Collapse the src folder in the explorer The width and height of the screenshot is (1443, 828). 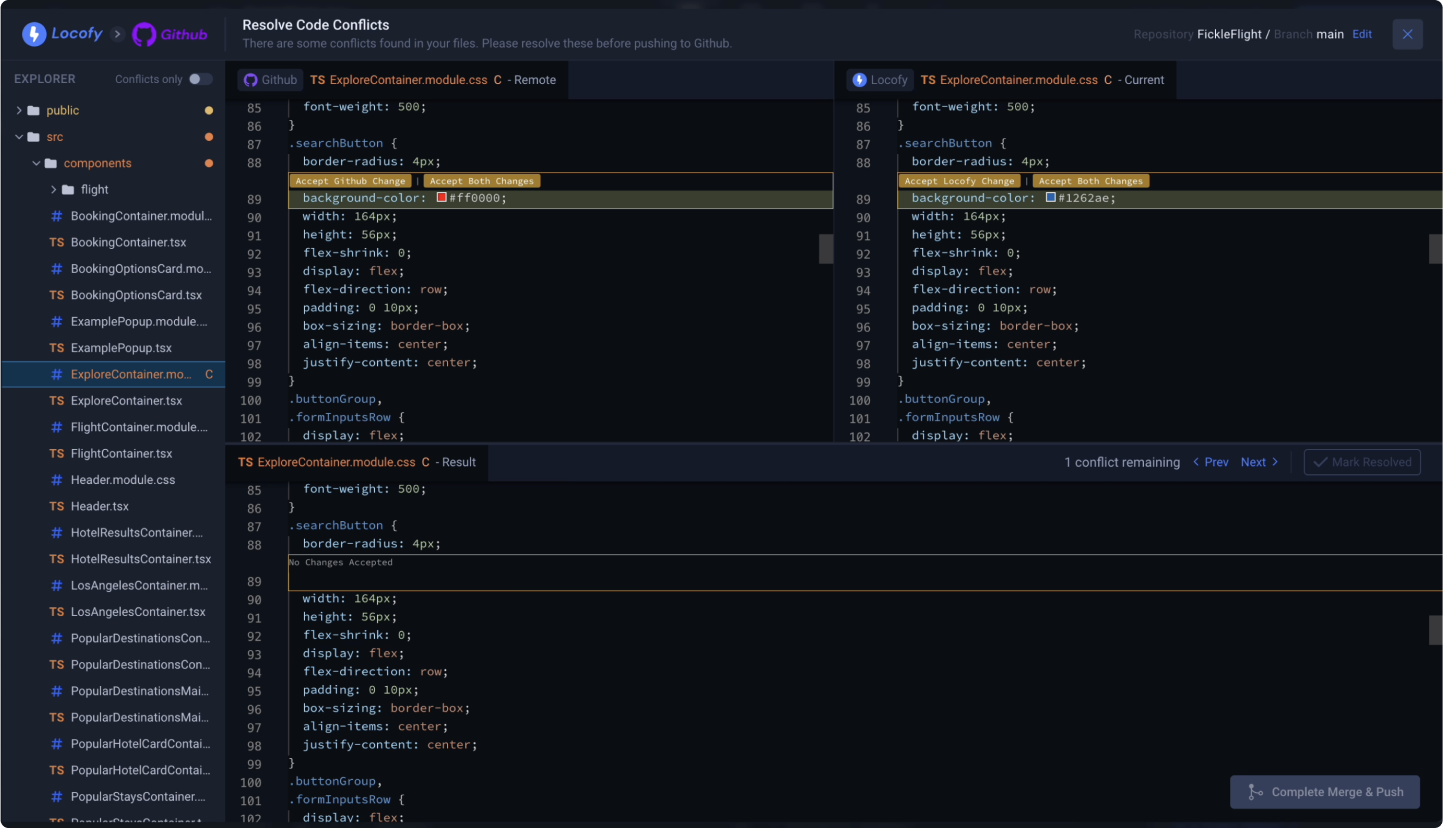[x=18, y=137]
